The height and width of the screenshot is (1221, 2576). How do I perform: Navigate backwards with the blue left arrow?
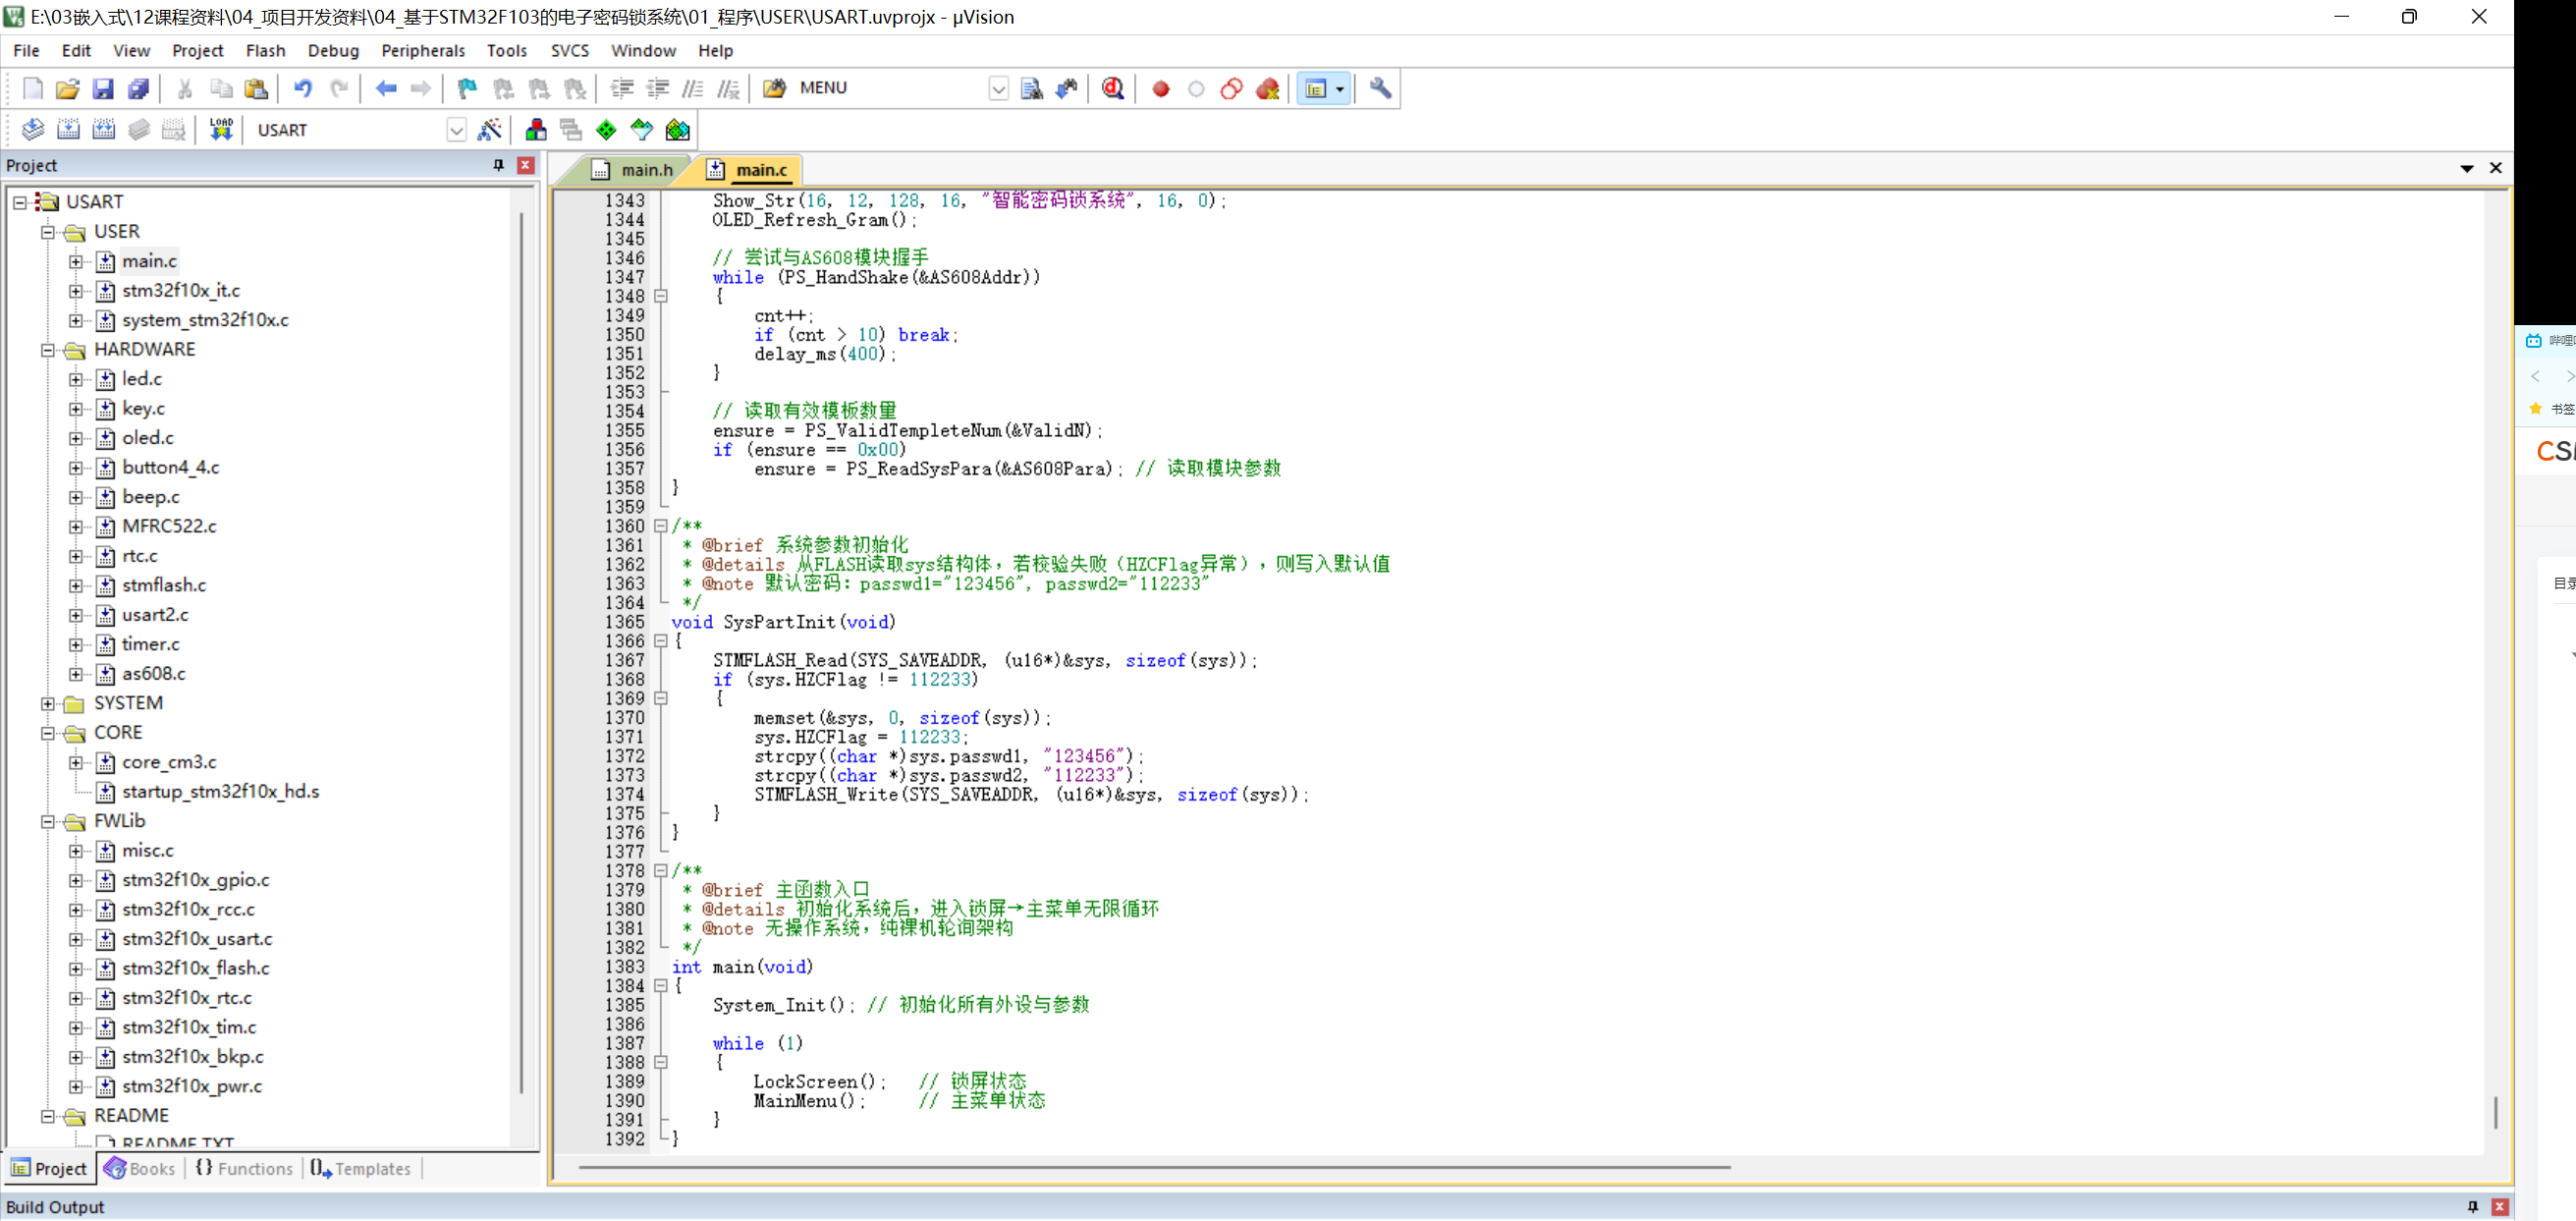coord(386,89)
